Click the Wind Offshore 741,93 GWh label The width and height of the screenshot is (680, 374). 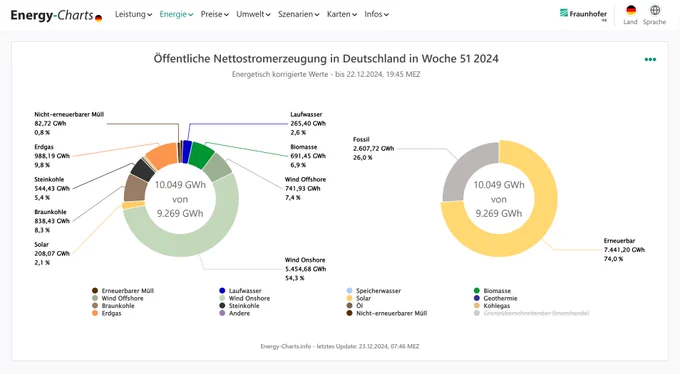tap(305, 188)
